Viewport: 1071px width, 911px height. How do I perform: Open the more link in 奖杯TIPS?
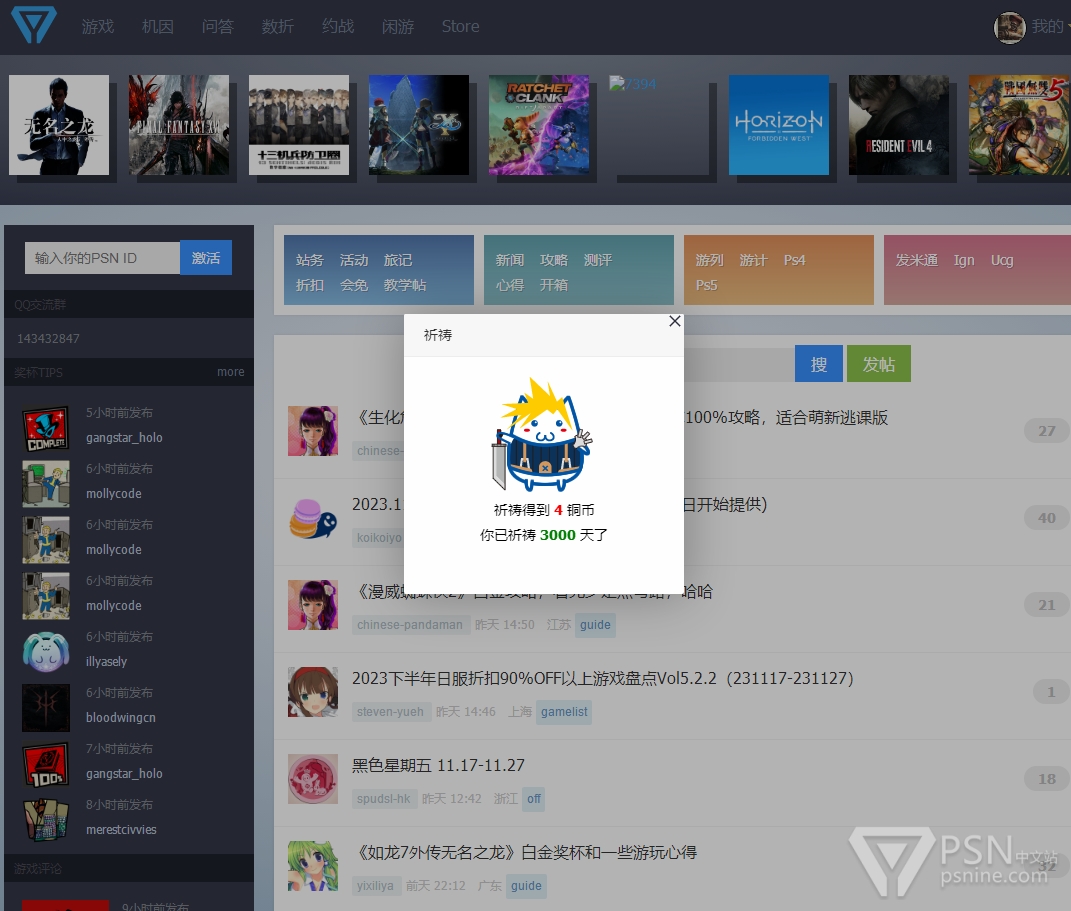230,372
